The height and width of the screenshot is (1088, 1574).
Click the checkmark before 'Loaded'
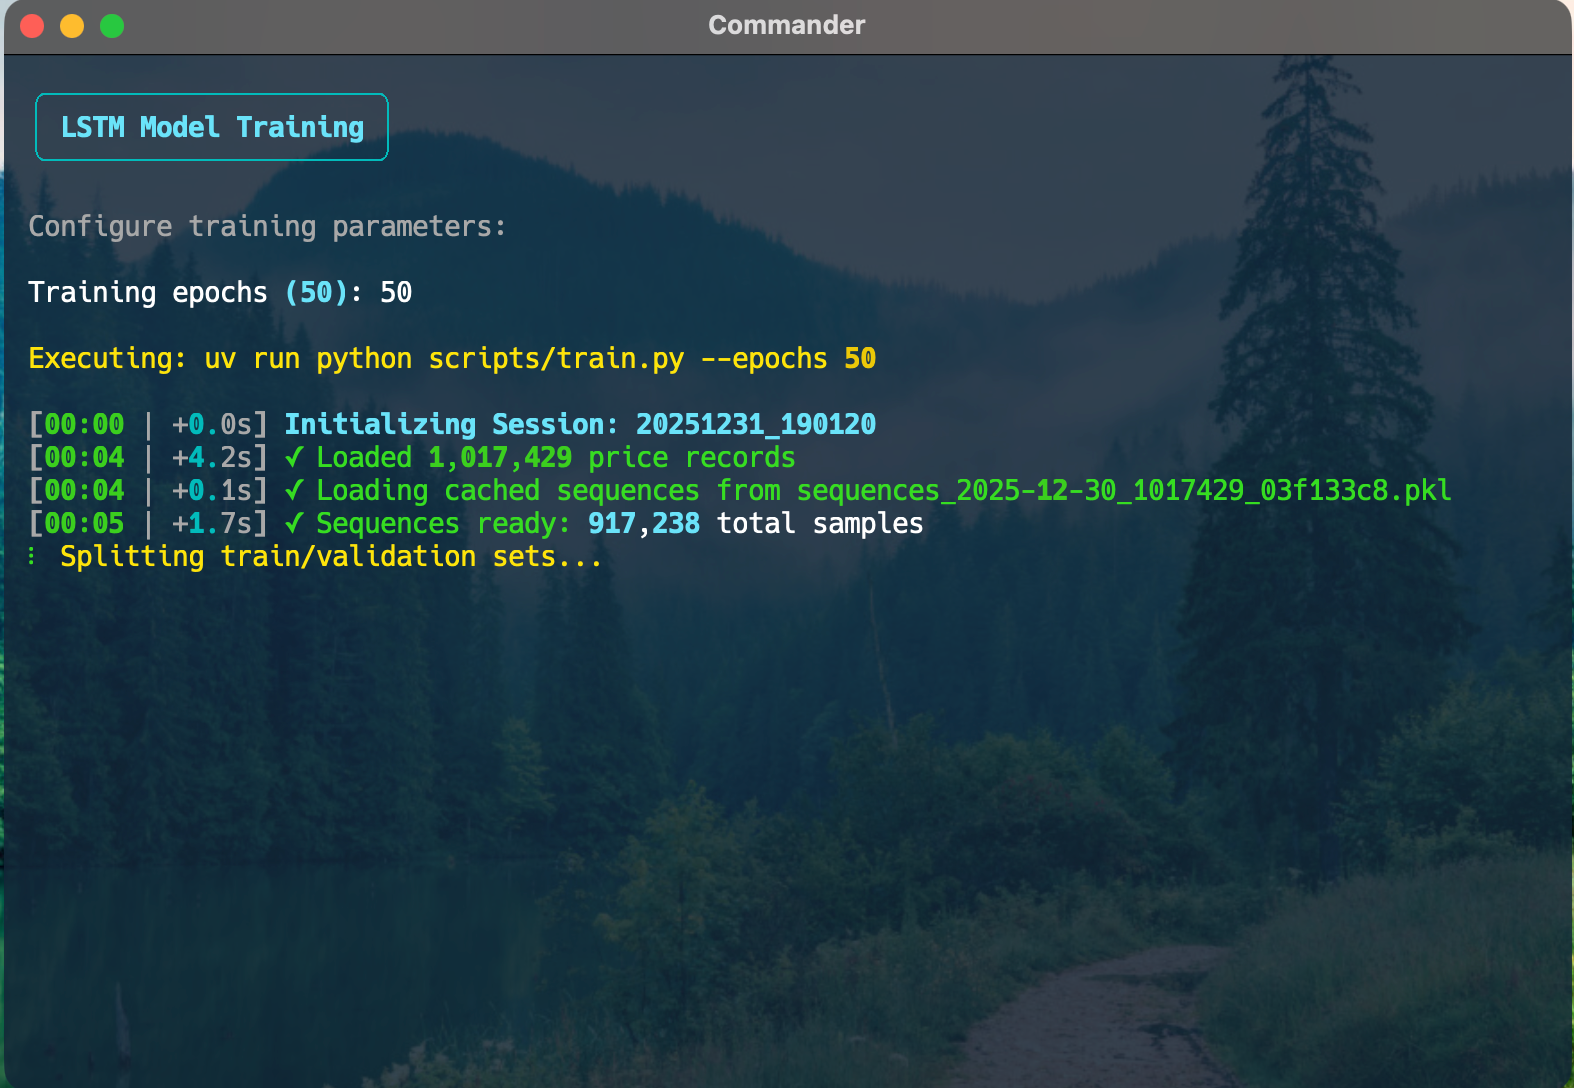[x=294, y=457]
